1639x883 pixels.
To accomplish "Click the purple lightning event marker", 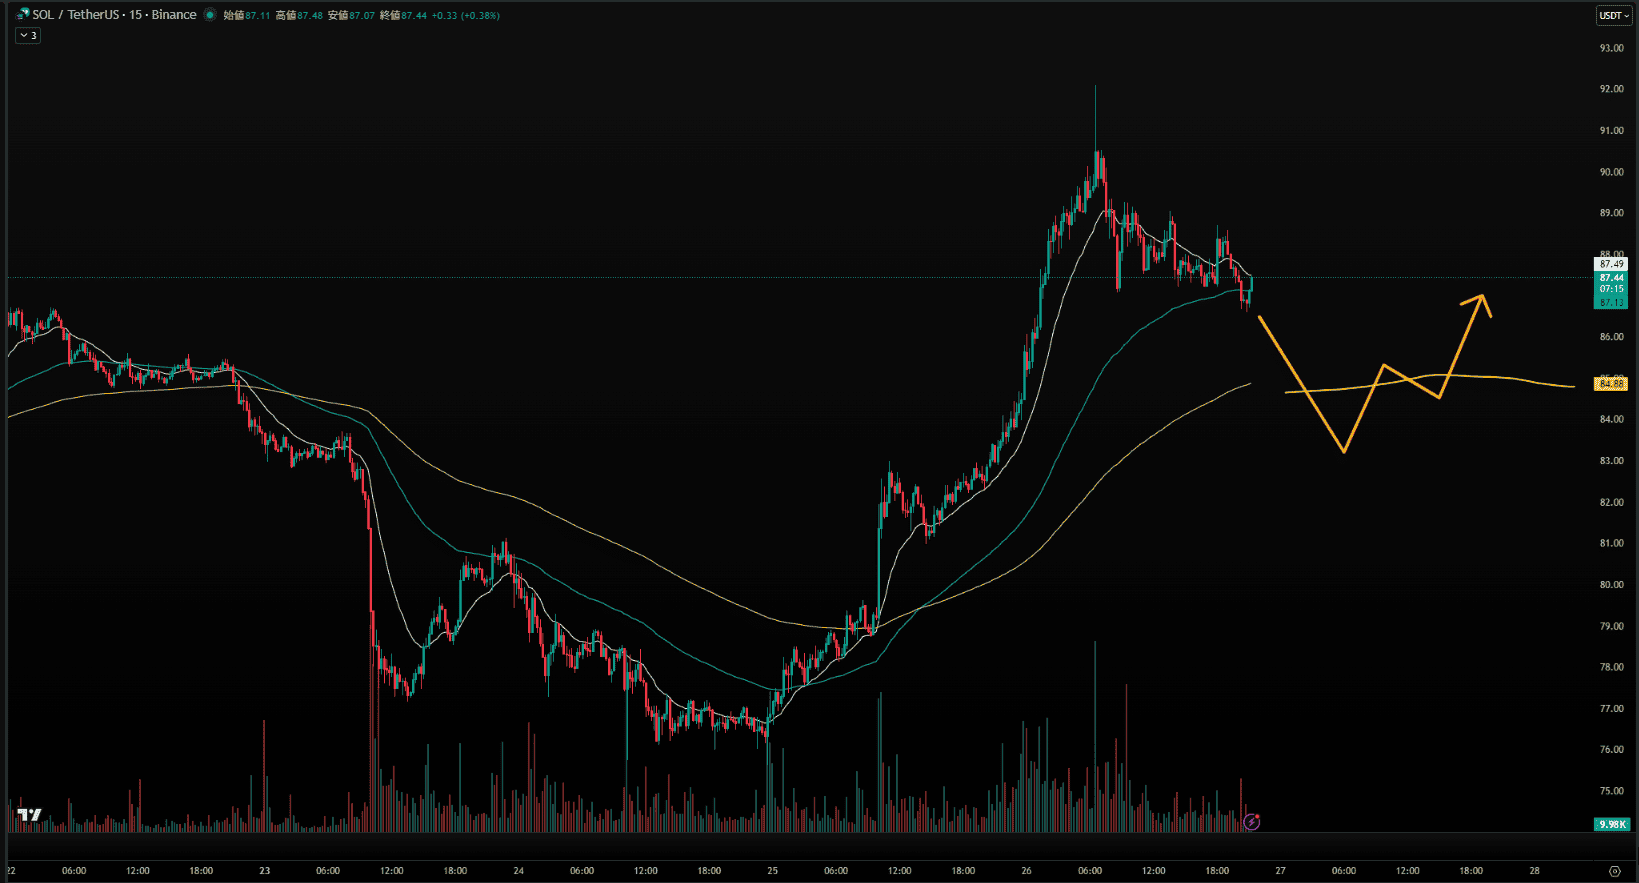I will pos(1251,822).
